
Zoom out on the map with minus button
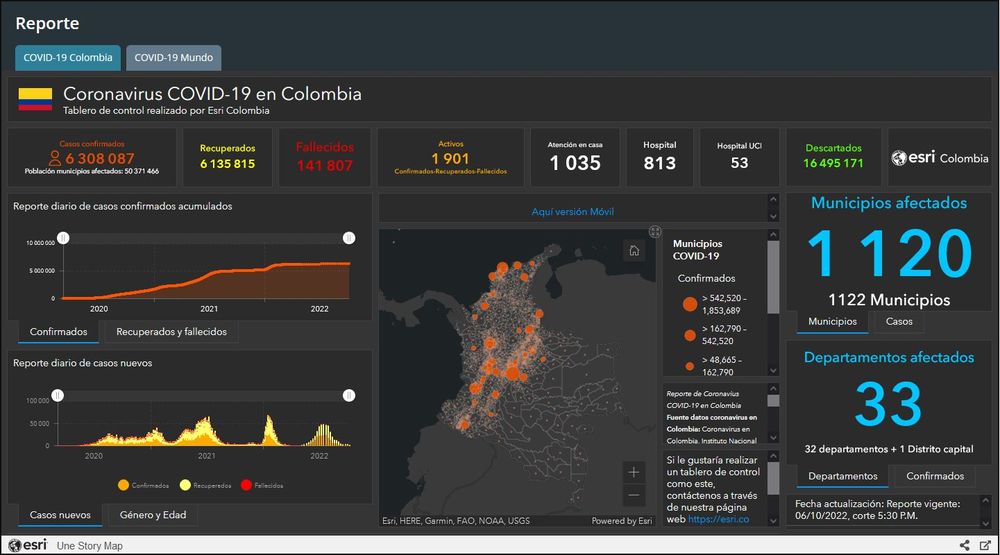[x=634, y=496]
